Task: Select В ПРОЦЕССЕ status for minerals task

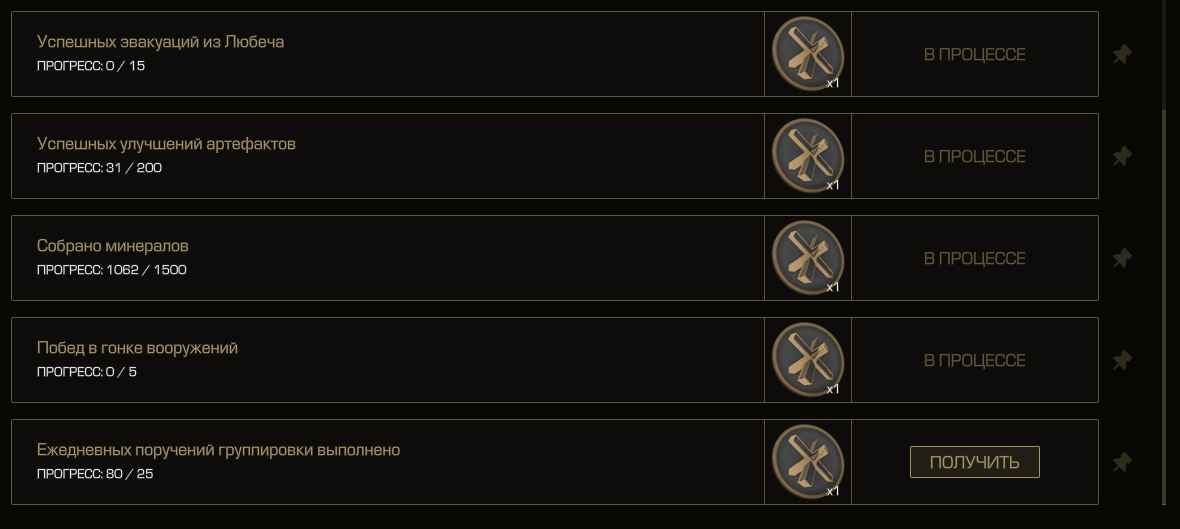Action: click(x=975, y=258)
